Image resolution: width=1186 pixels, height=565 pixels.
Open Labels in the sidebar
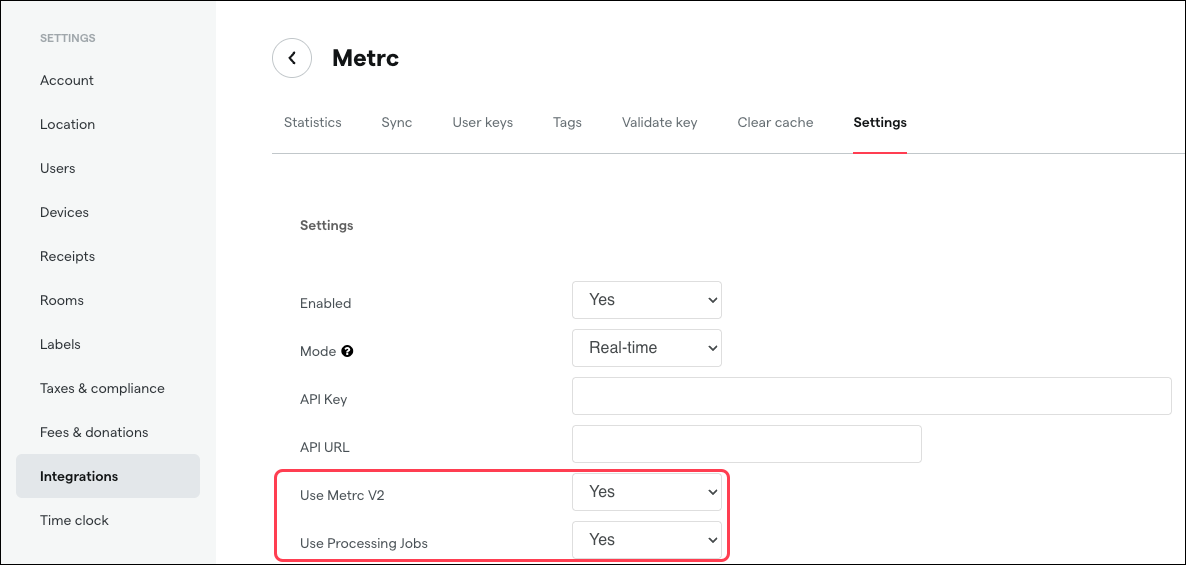(60, 344)
